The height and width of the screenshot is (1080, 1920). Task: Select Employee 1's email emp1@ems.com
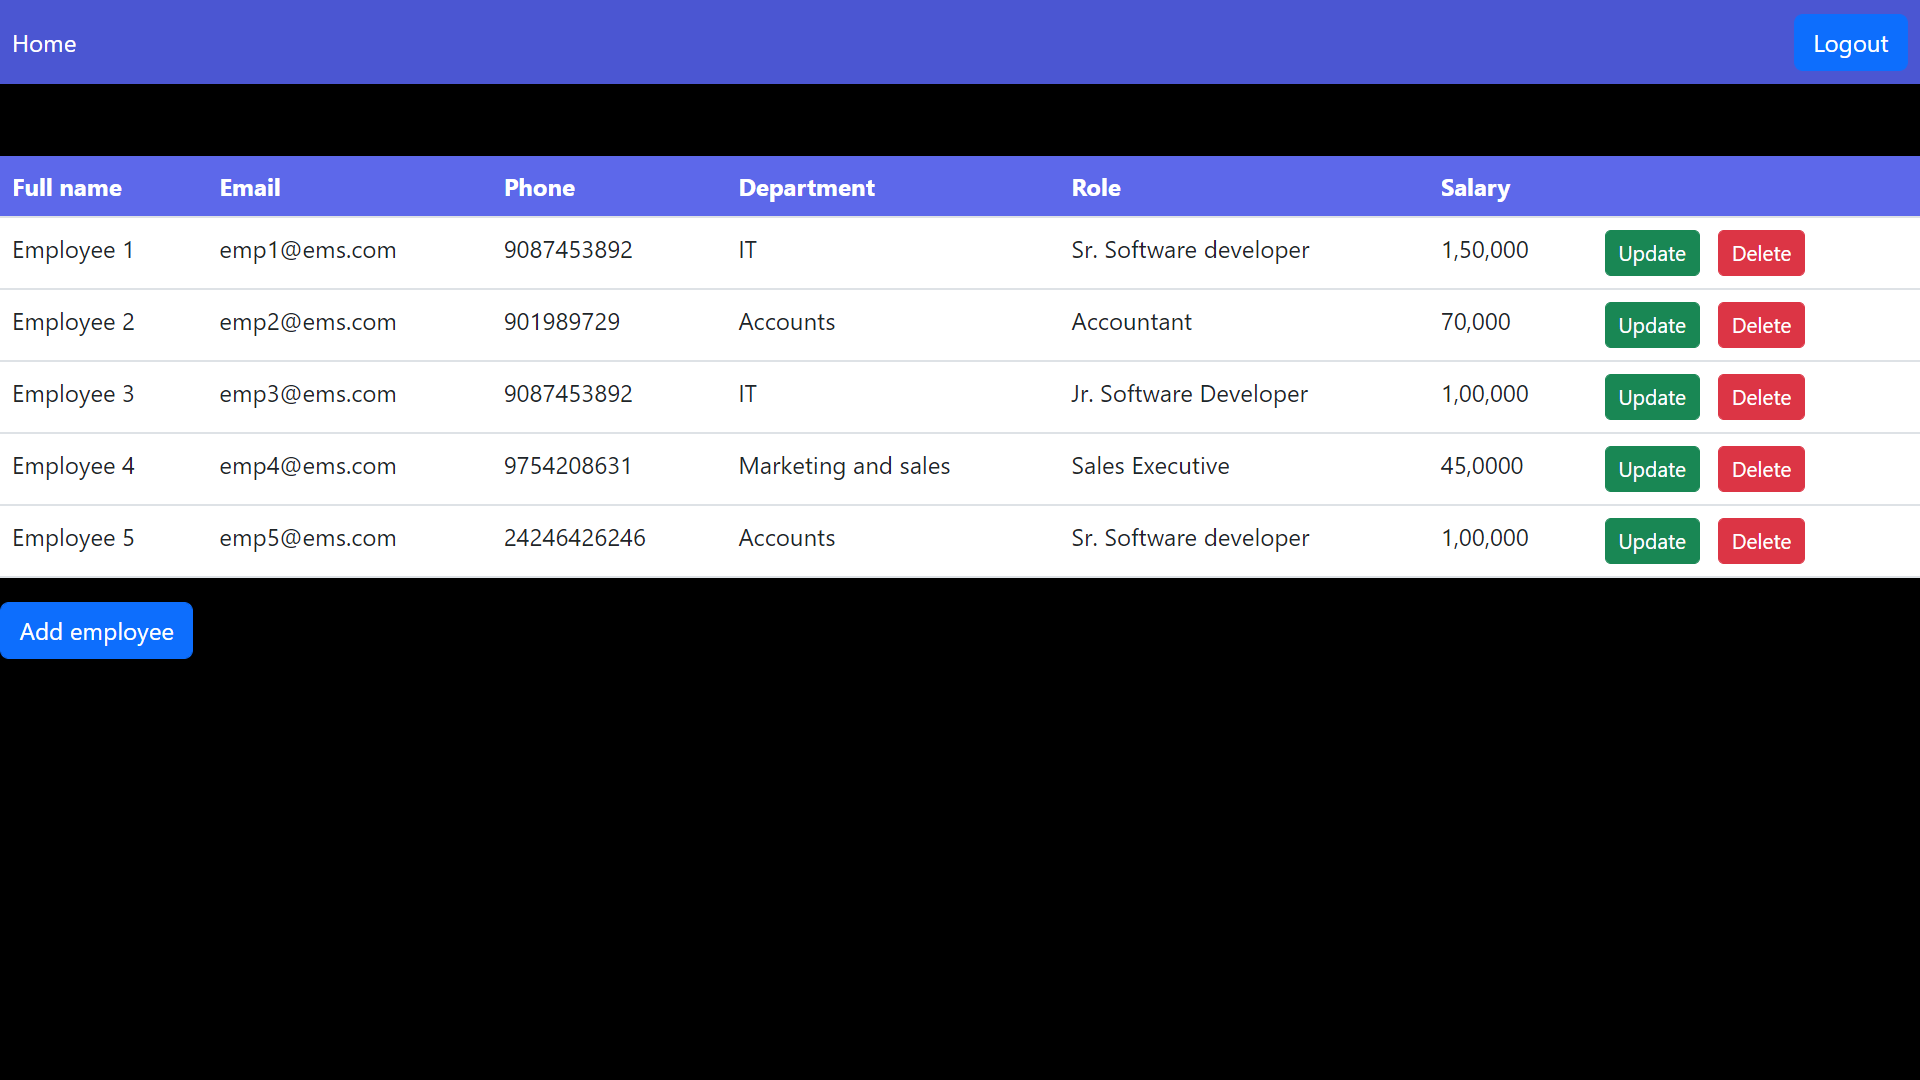point(307,250)
